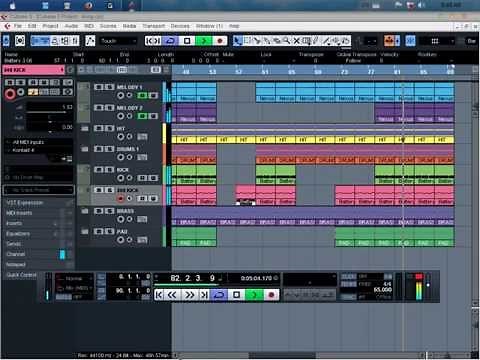Open the Quick Controls inspector section
The image size is (480, 360).
[22, 275]
